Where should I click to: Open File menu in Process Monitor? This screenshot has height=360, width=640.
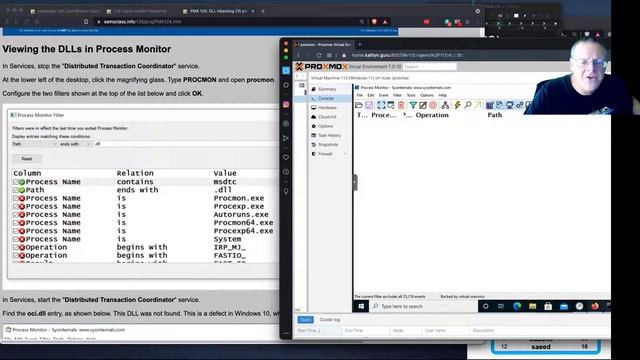360,95
